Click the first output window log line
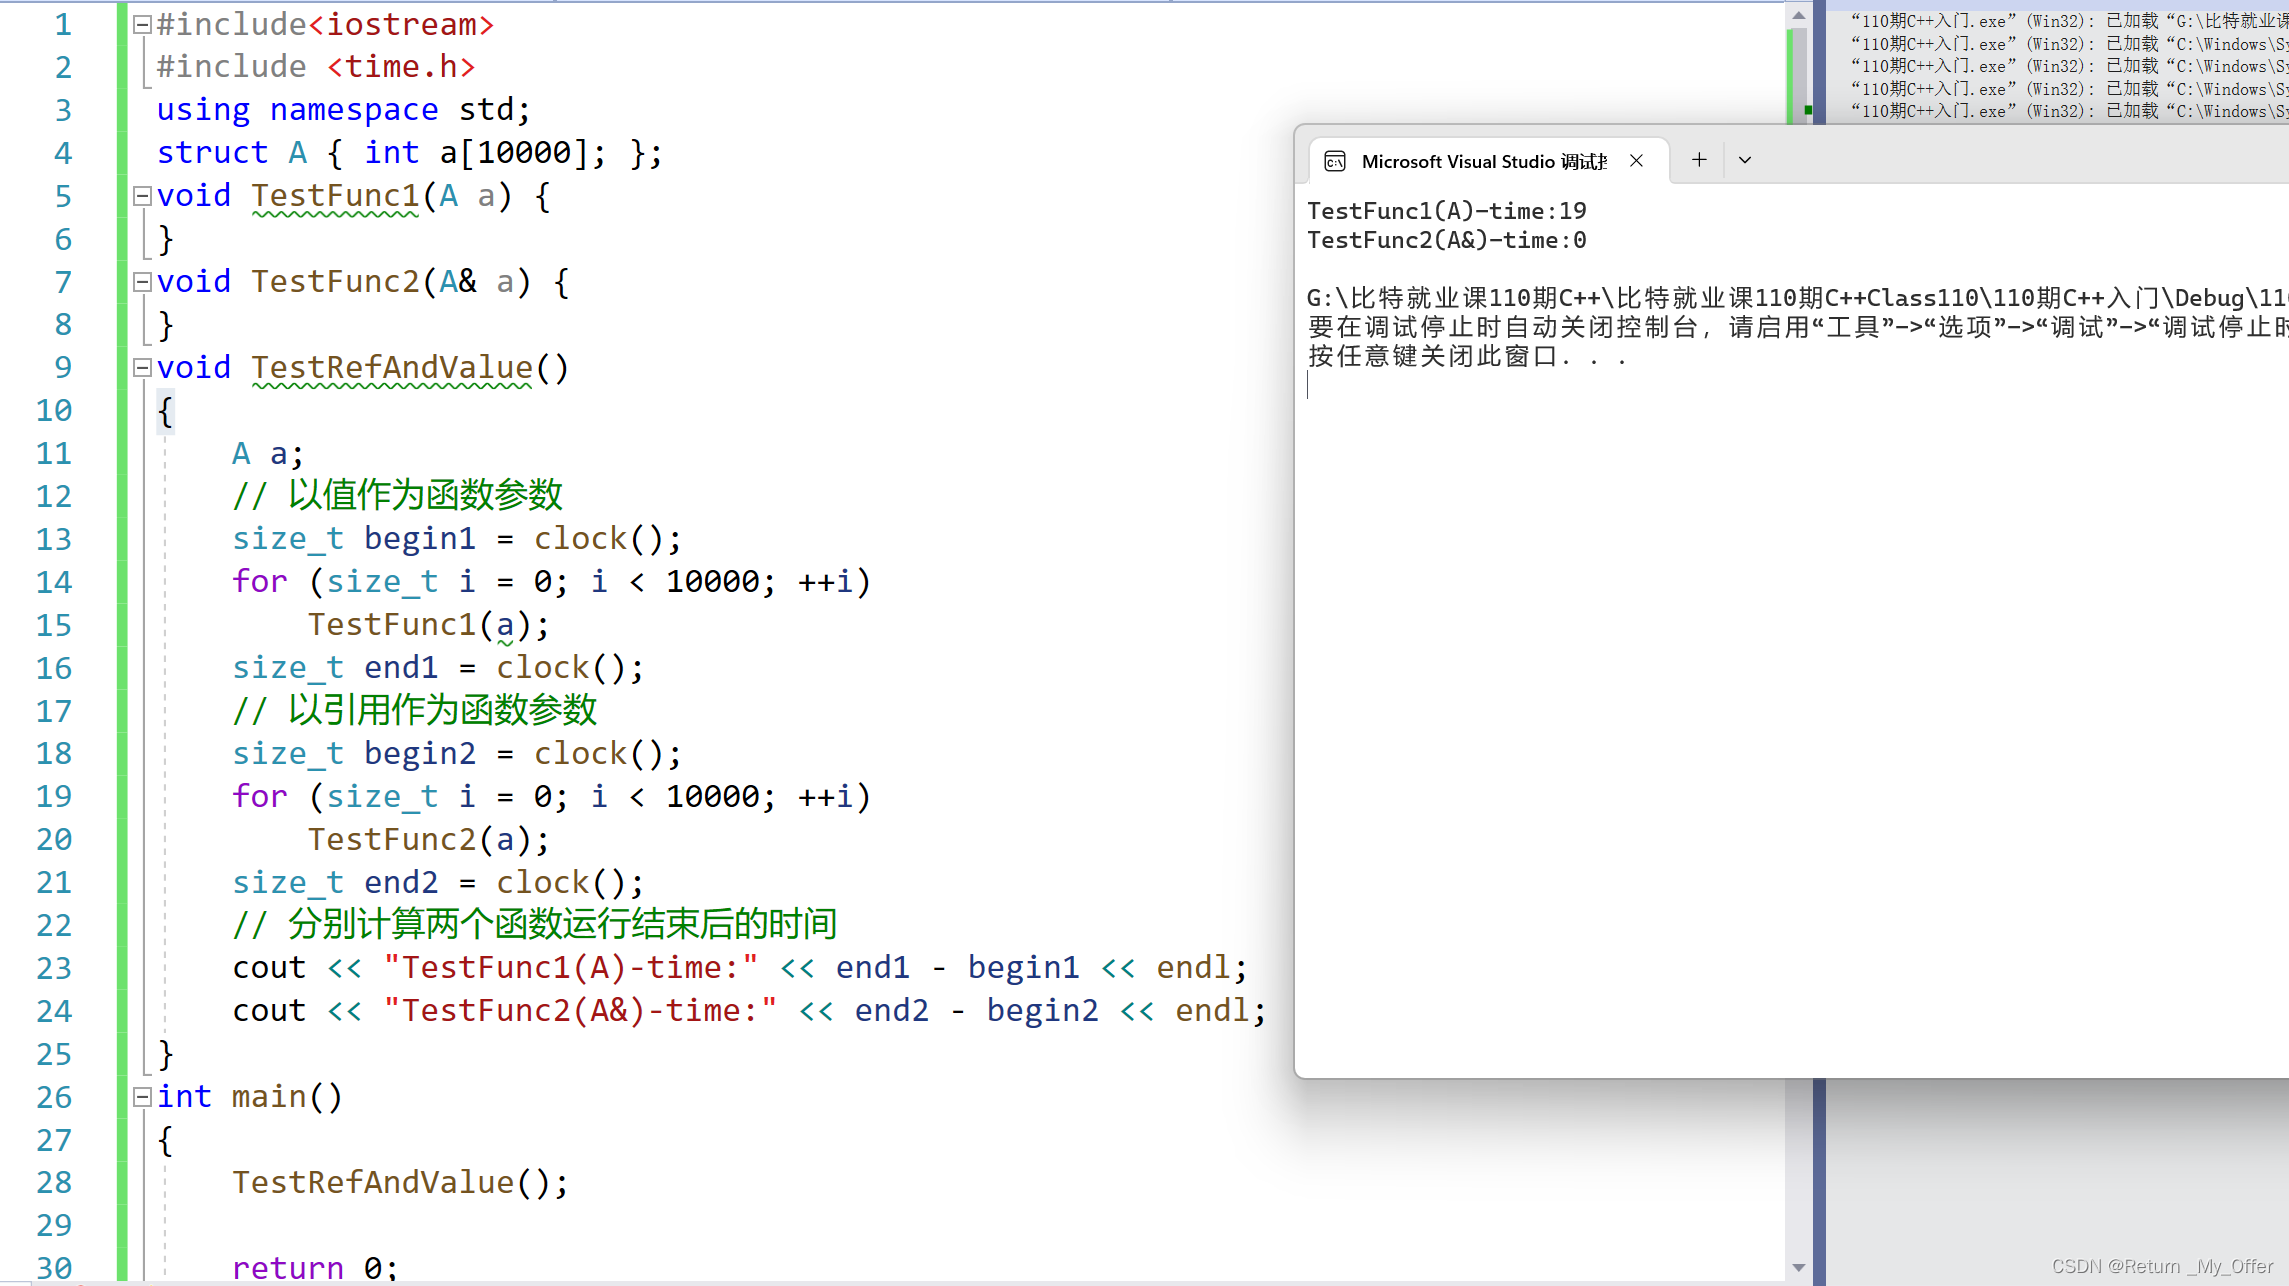Viewport: 2289px width, 1286px height. [2069, 21]
